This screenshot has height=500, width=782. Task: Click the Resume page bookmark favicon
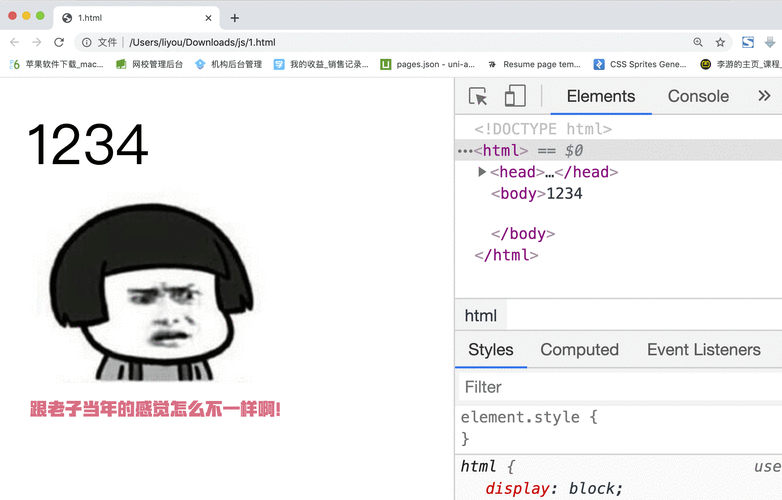(x=492, y=64)
